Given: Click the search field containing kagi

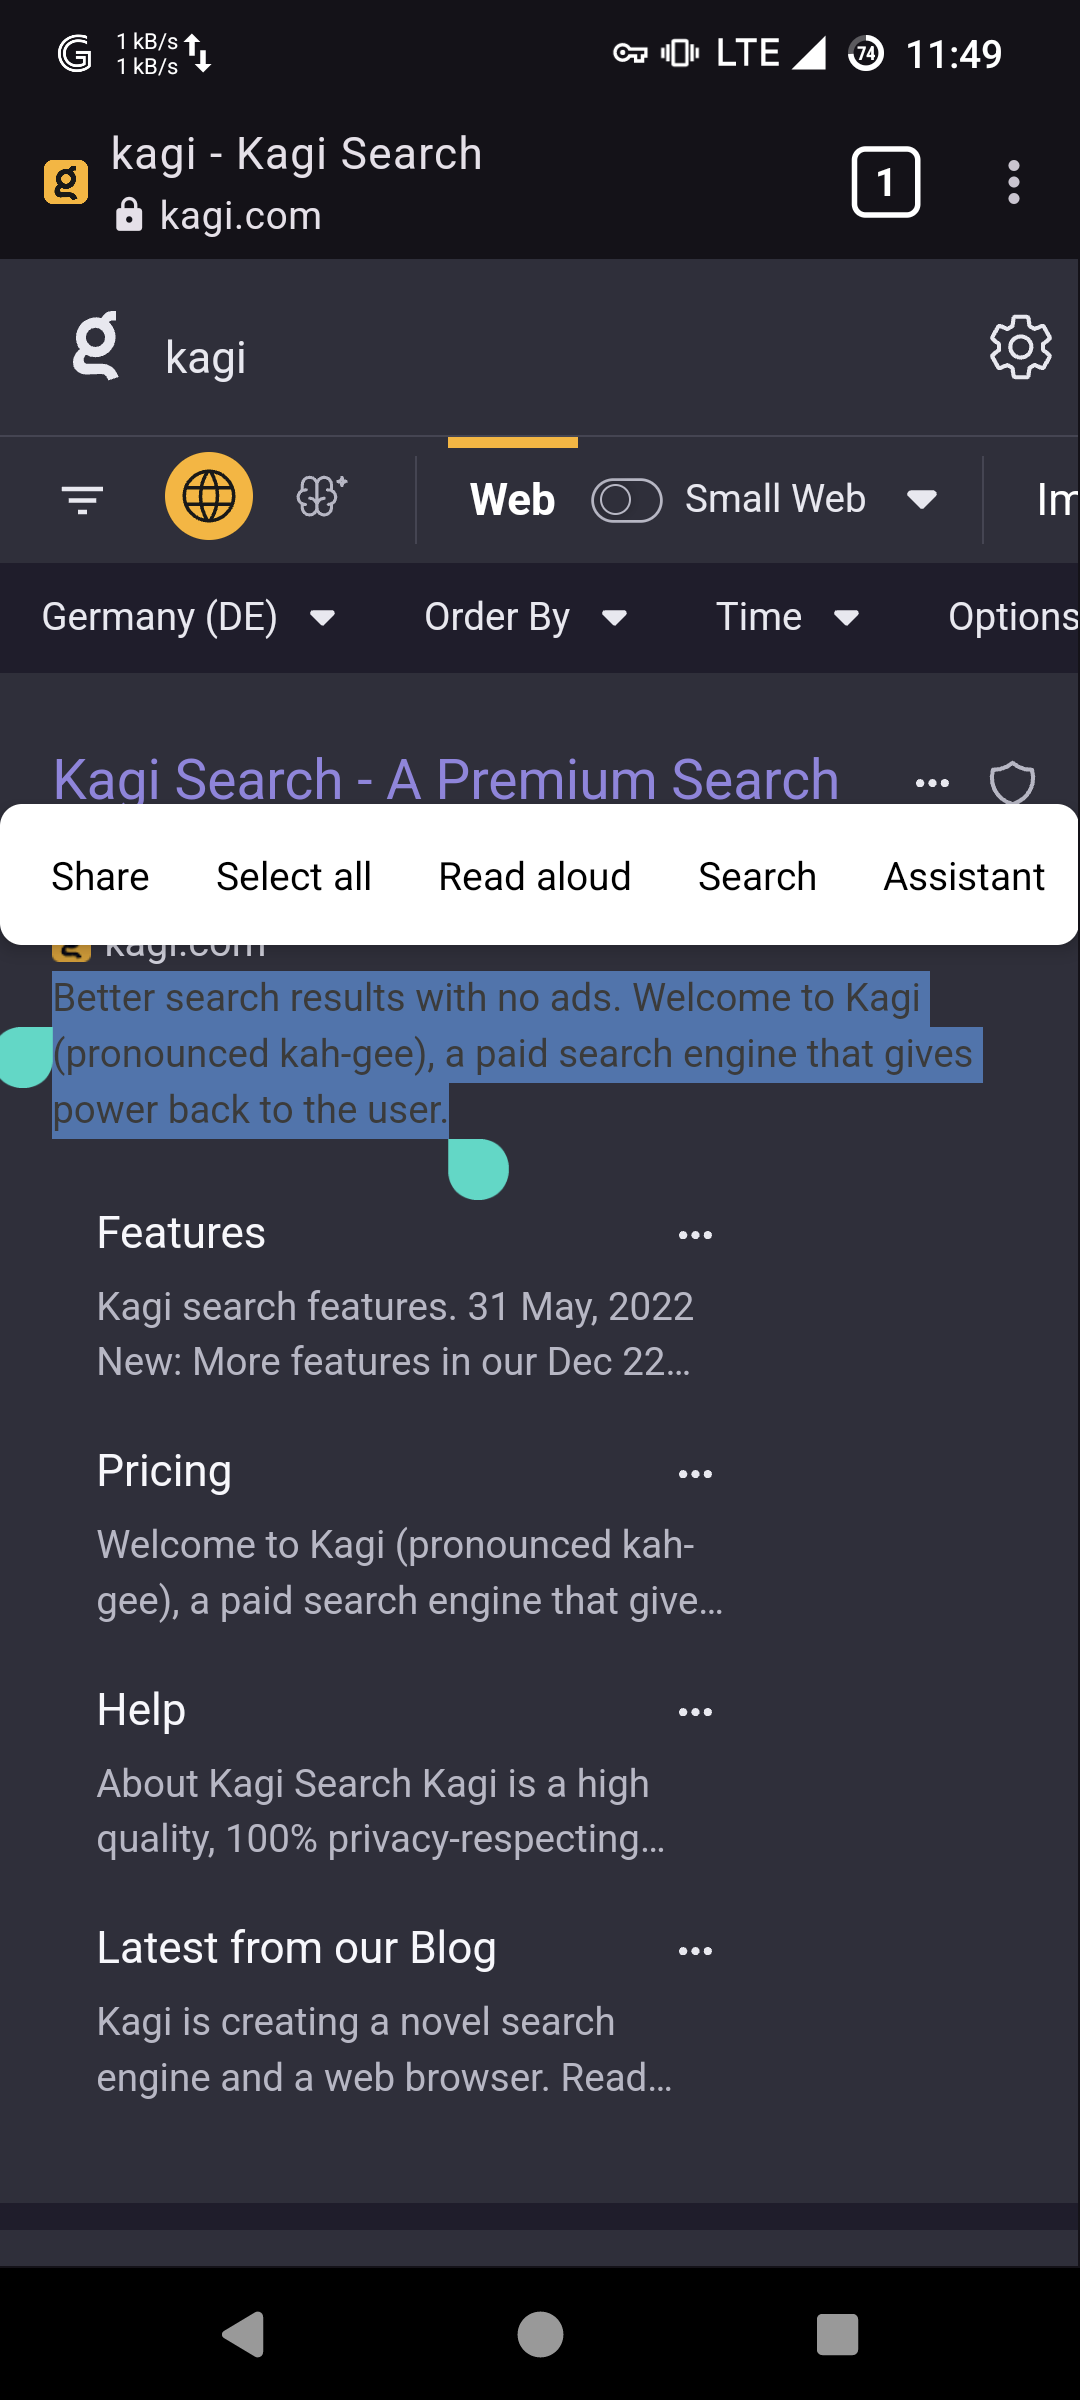Looking at the screenshot, I should pos(560,357).
